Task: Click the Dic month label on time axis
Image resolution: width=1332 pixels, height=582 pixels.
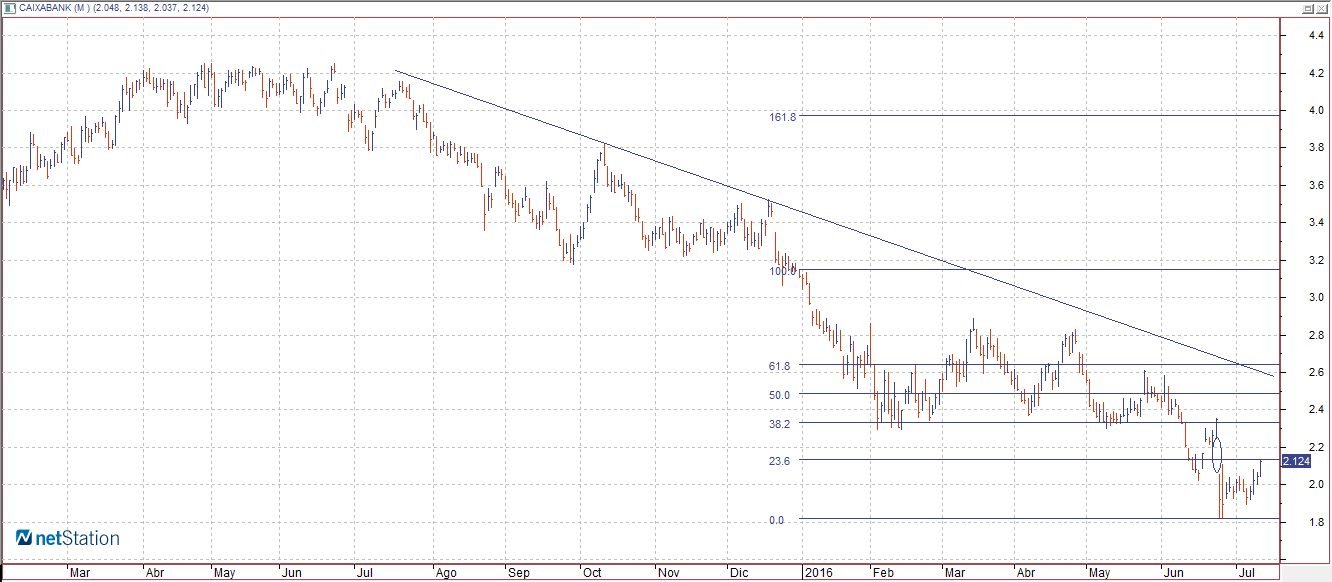Action: (739, 574)
